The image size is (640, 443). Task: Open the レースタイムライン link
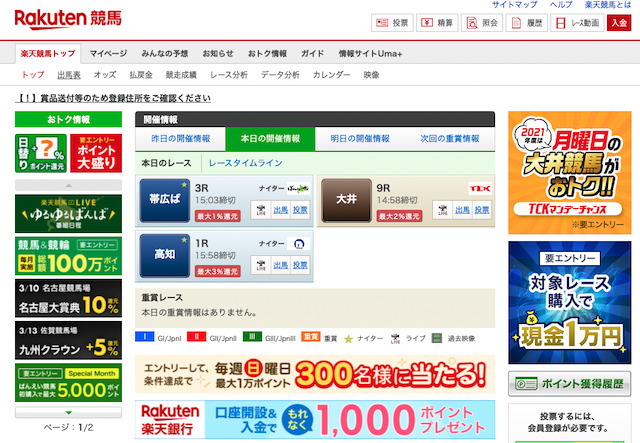coord(246,163)
